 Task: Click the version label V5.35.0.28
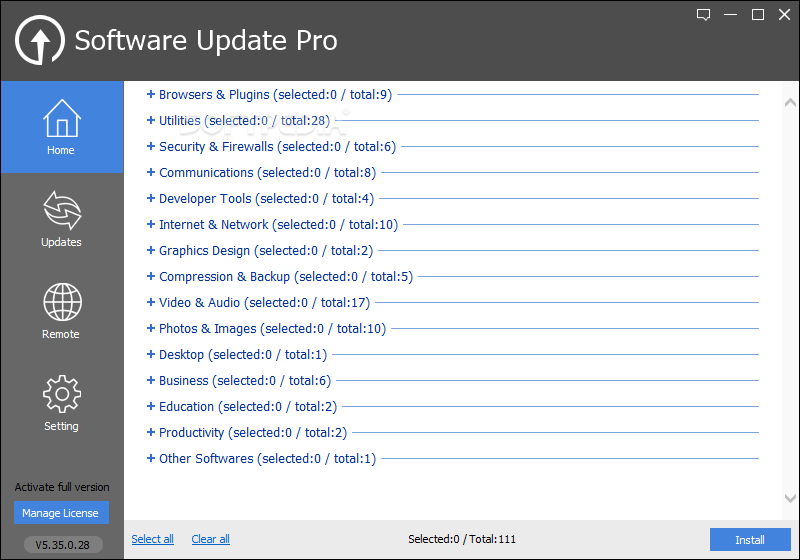point(63,545)
